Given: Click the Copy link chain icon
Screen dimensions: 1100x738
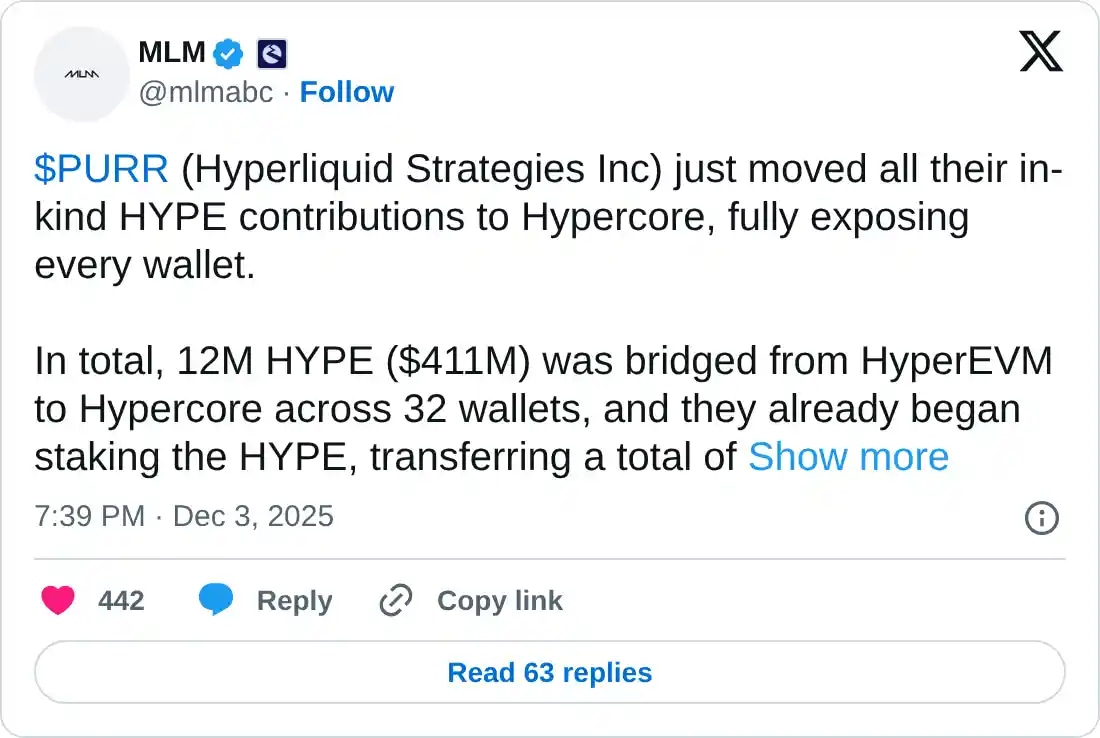Looking at the screenshot, I should (394, 600).
